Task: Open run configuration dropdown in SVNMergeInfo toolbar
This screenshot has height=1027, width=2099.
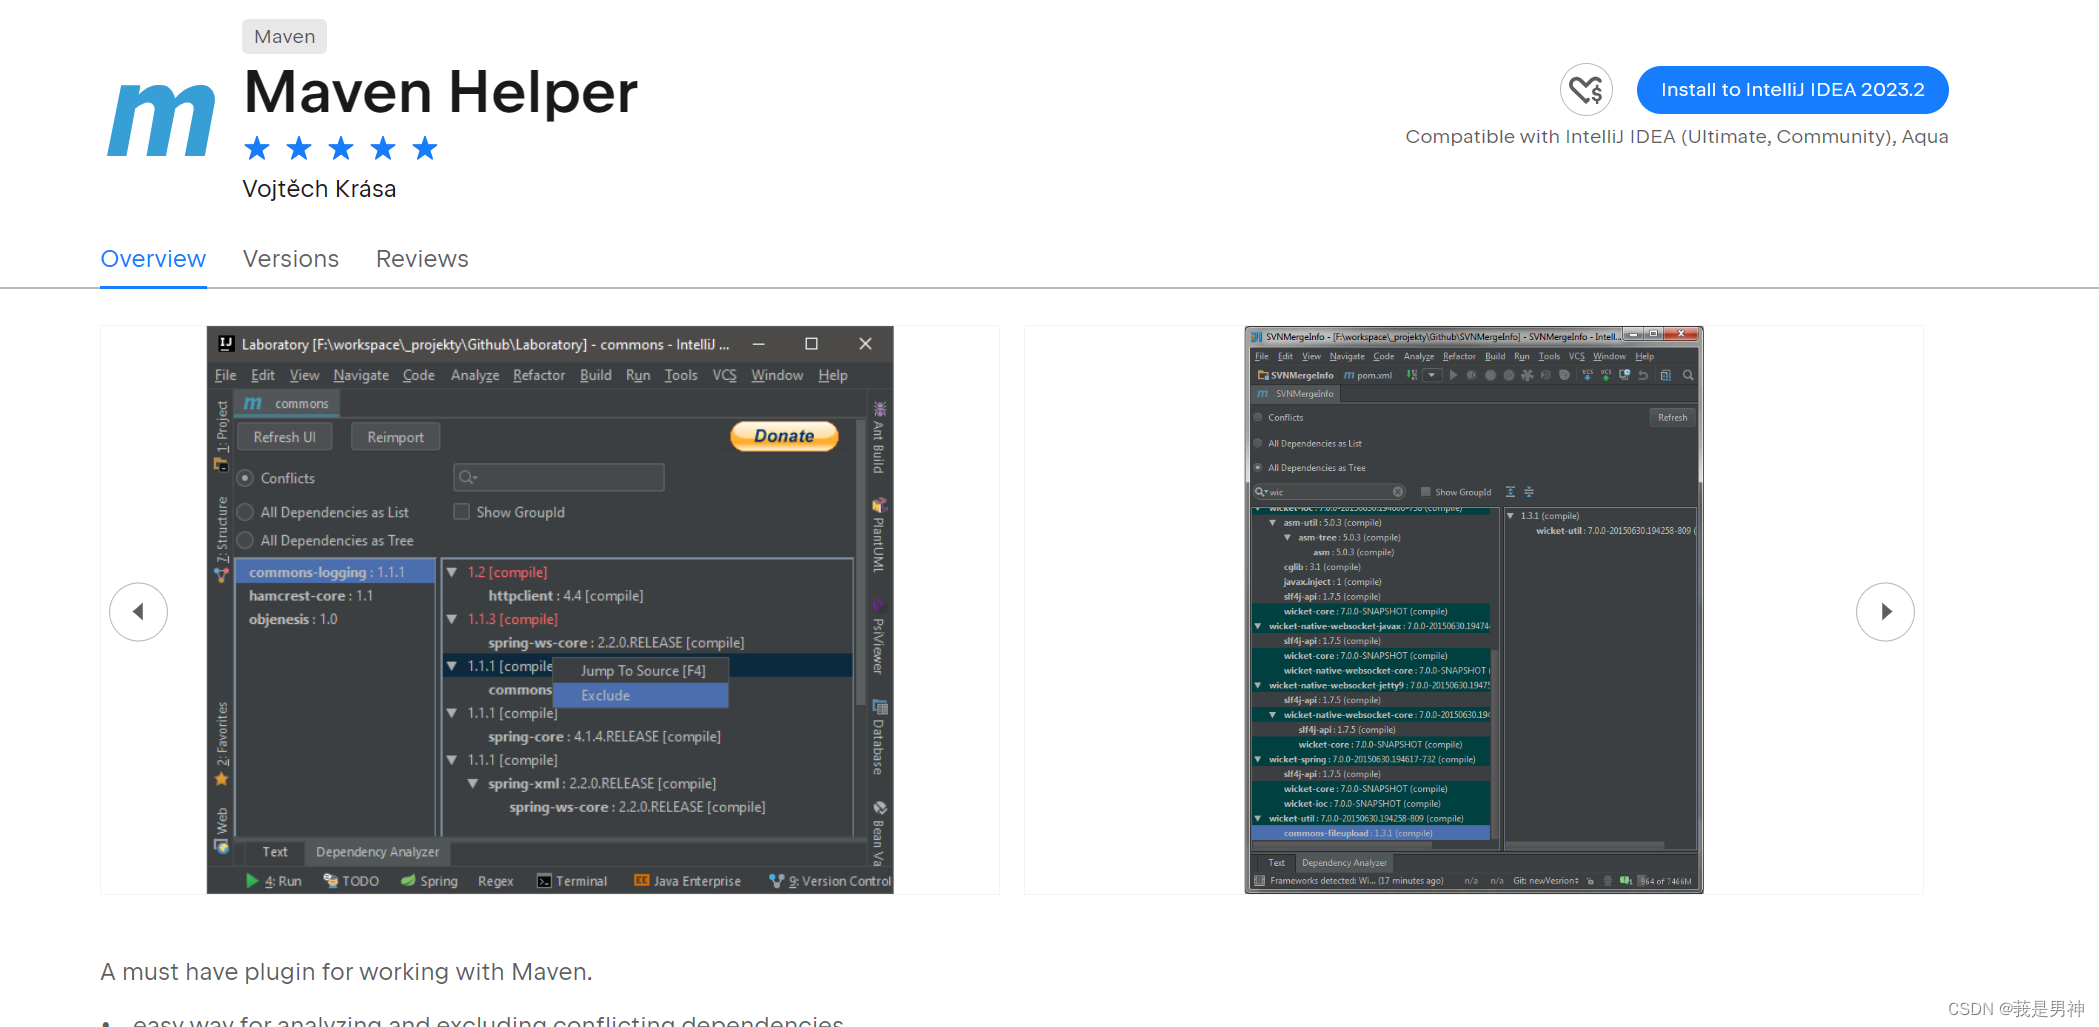Action: (x=1432, y=376)
